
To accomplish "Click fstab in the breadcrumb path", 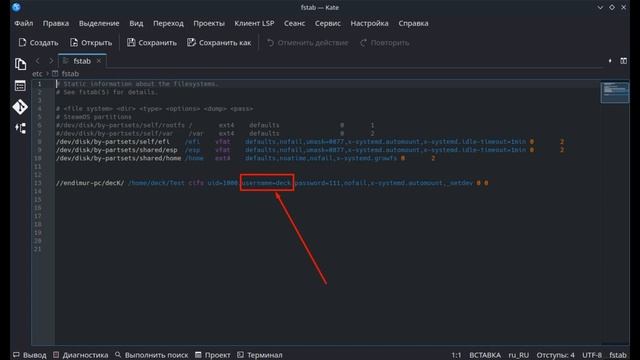I will coord(70,74).
